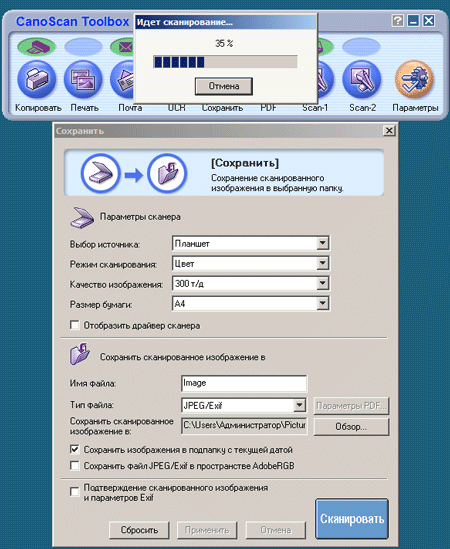Select the Почта mail label in toolbox

(x=130, y=108)
